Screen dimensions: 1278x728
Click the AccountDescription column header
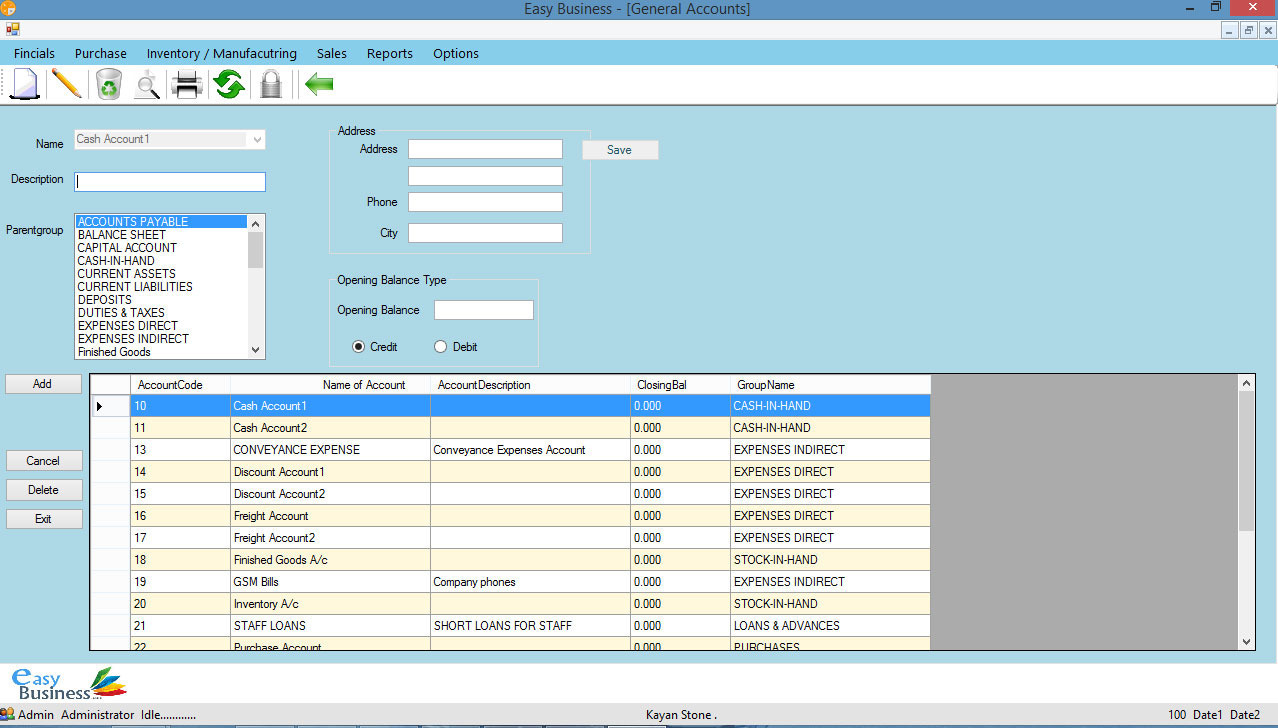click(530, 385)
